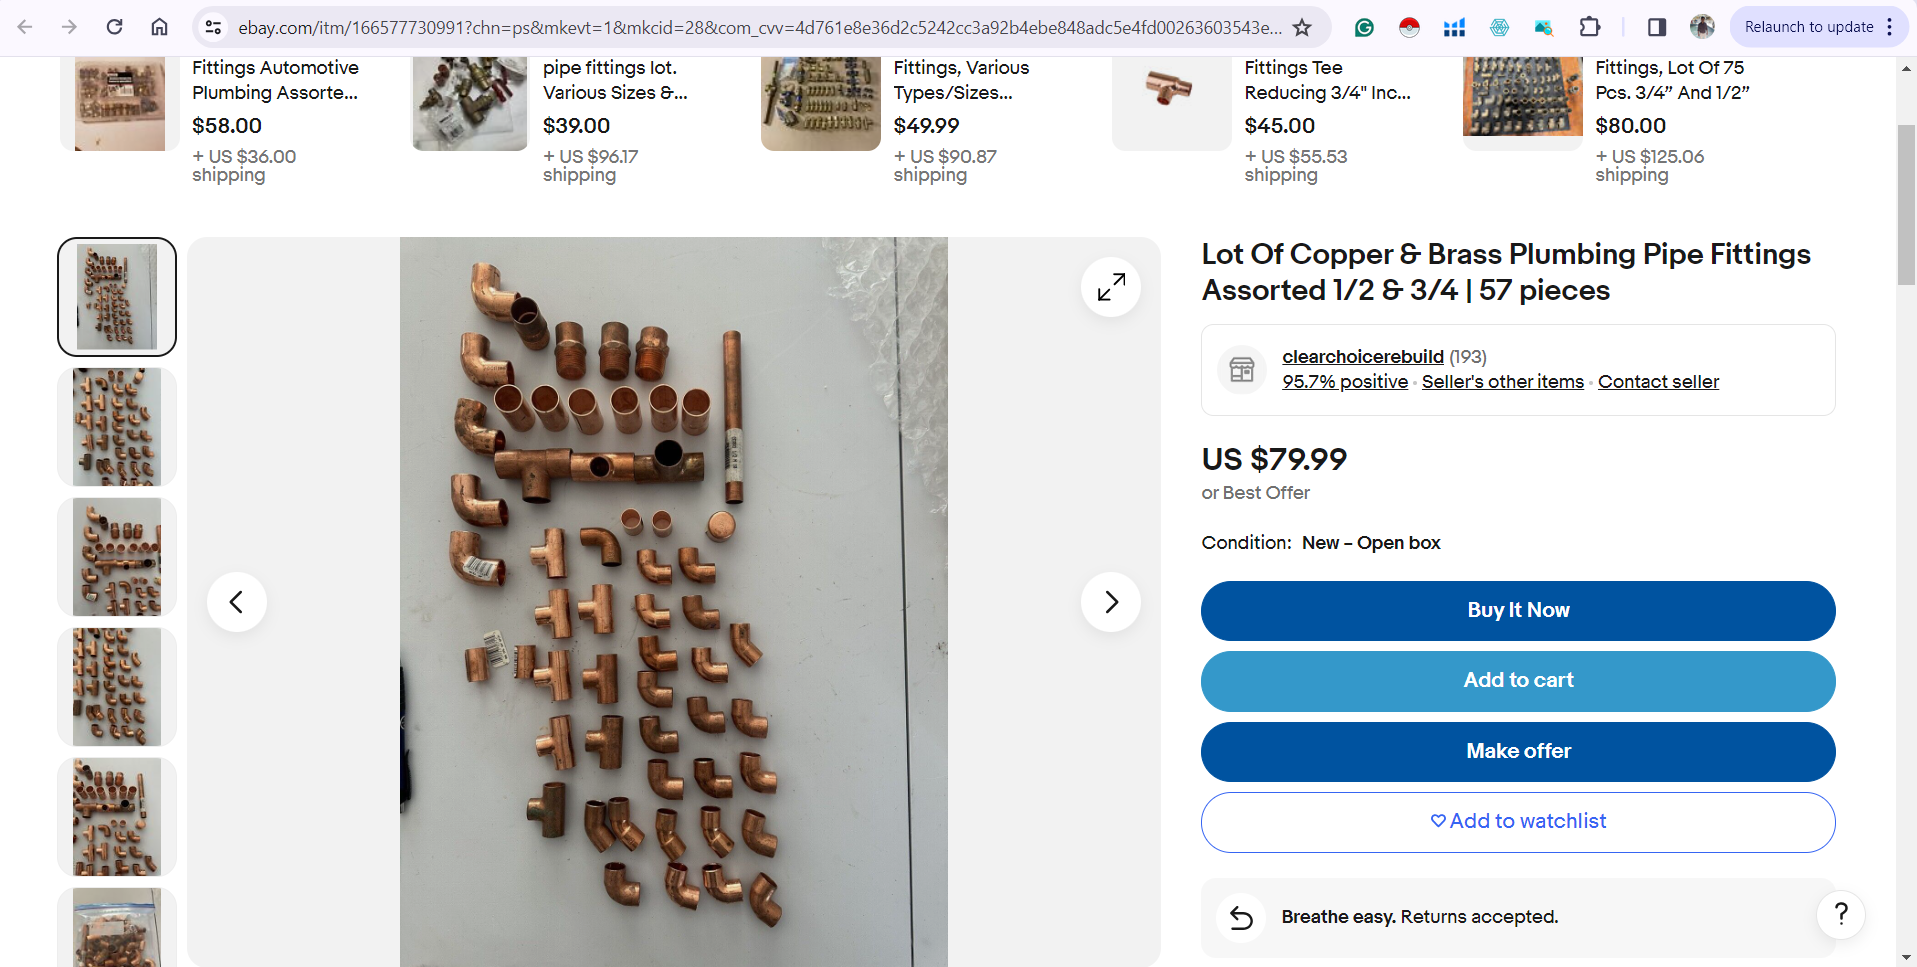Bookmark this page with the star icon
The image size is (1917, 967).
tap(1303, 27)
